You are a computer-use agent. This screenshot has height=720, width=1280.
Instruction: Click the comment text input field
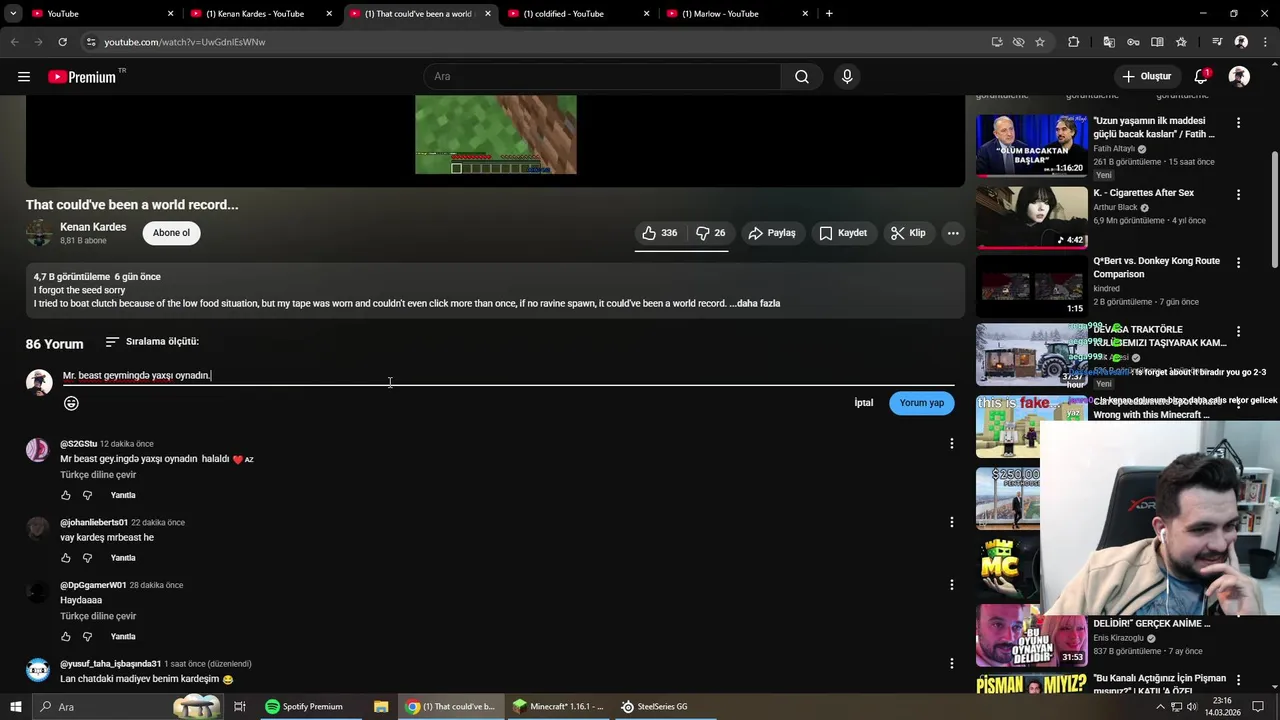coord(508,376)
